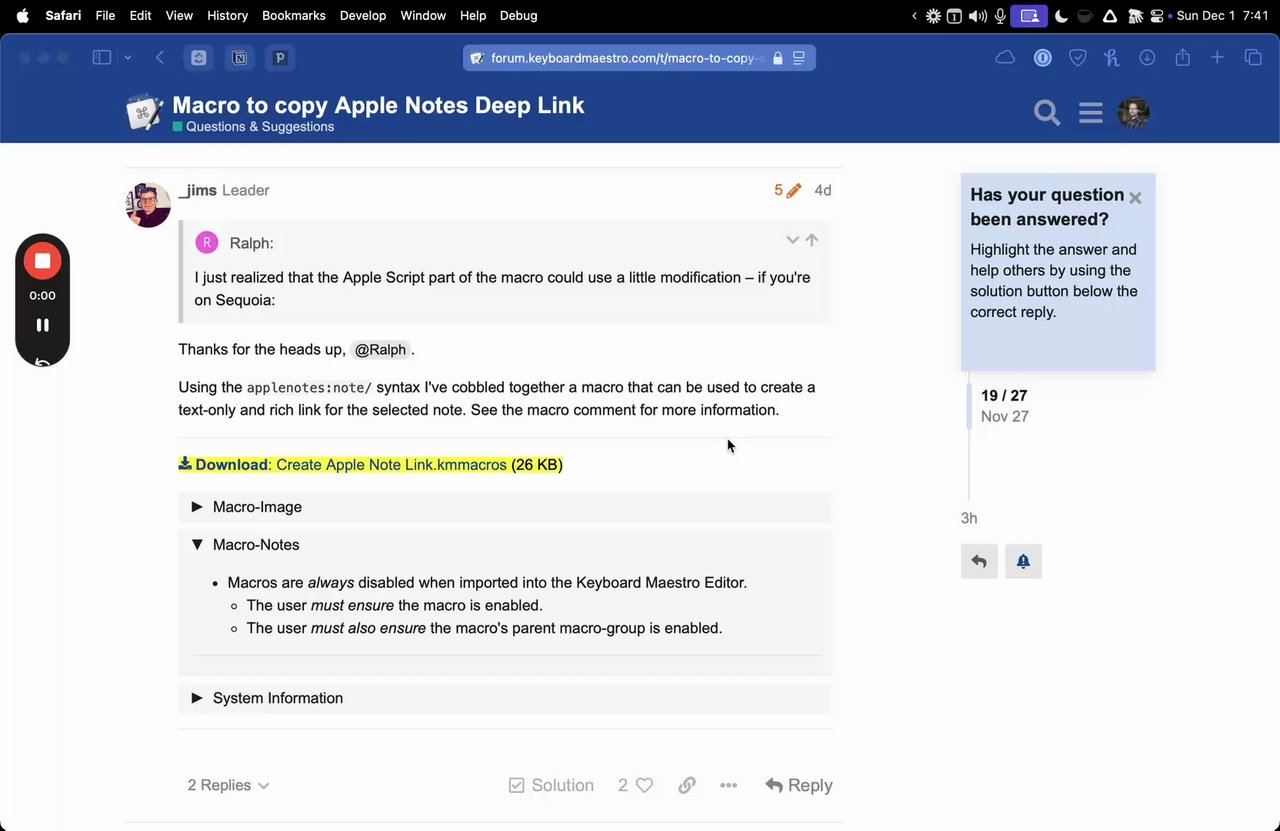
Task: Dismiss the 'Has your question been answered?' notice
Action: pyautogui.click(x=1135, y=198)
